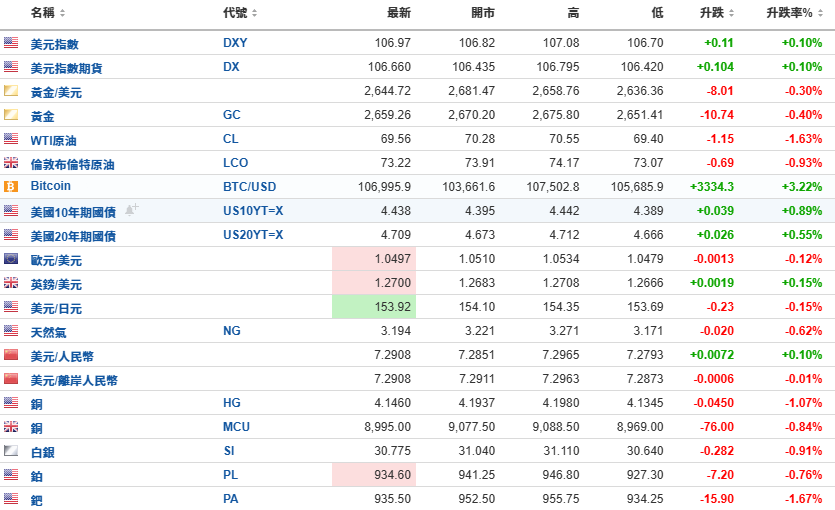Click the 開市 column header
The height and width of the screenshot is (510, 835).
click(482, 13)
